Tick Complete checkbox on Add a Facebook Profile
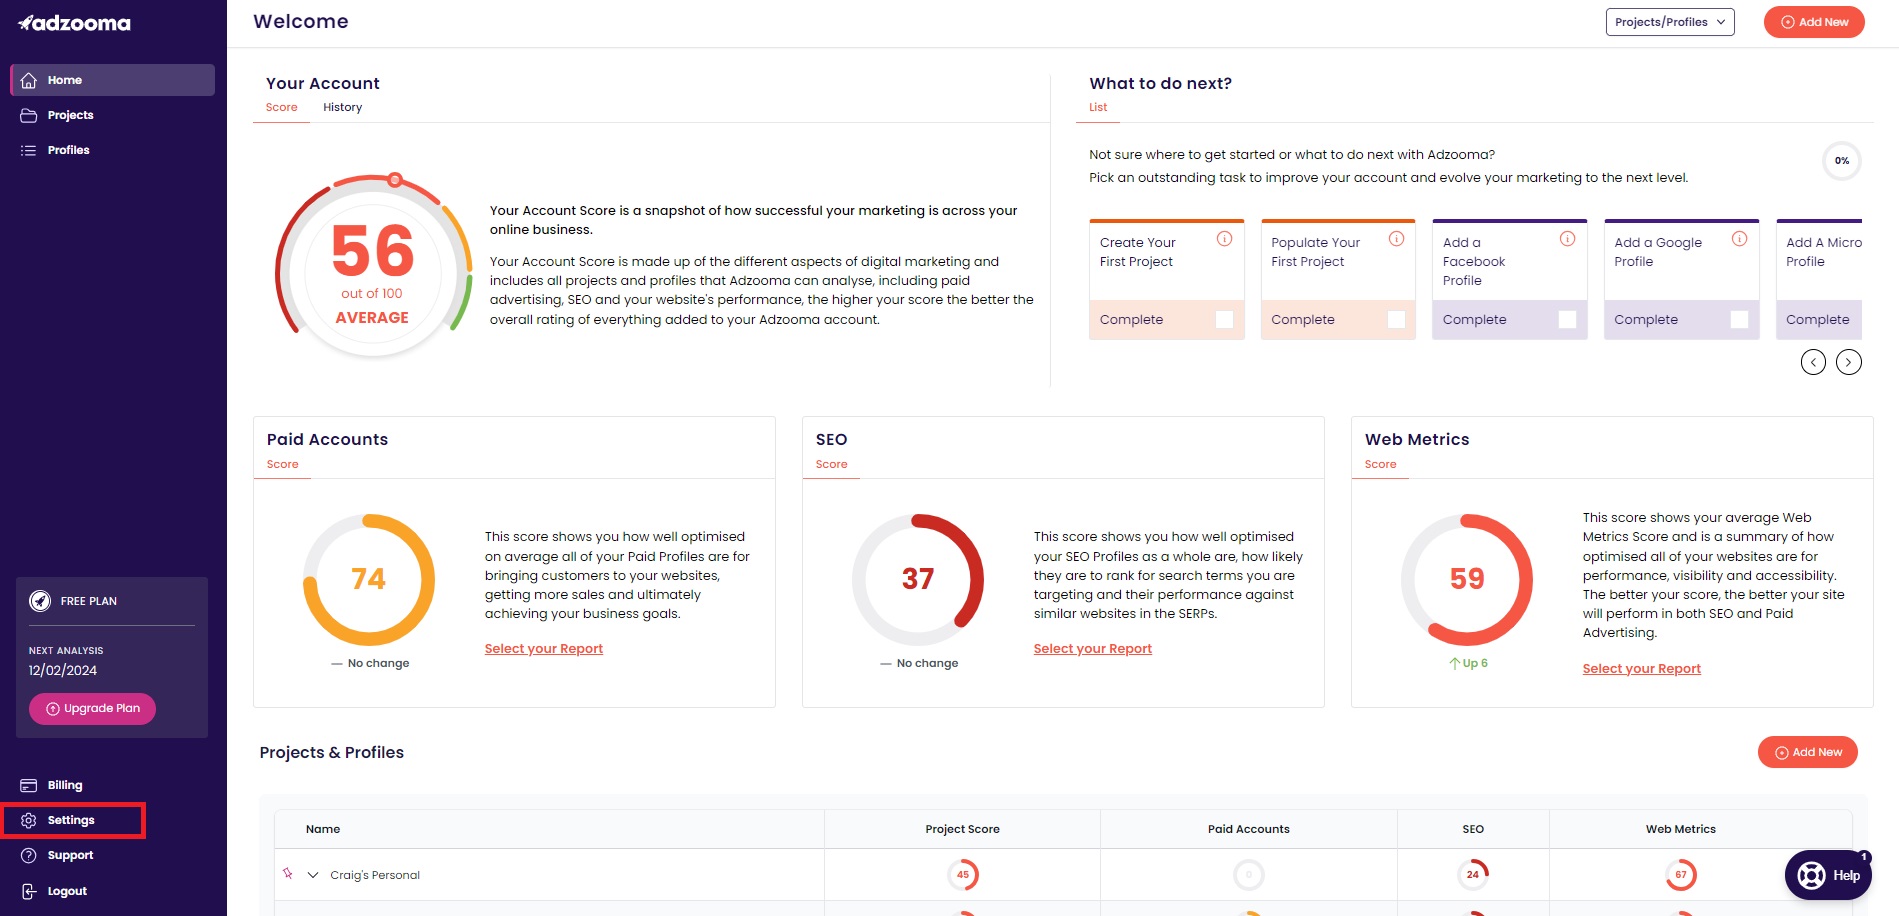 (x=1567, y=320)
